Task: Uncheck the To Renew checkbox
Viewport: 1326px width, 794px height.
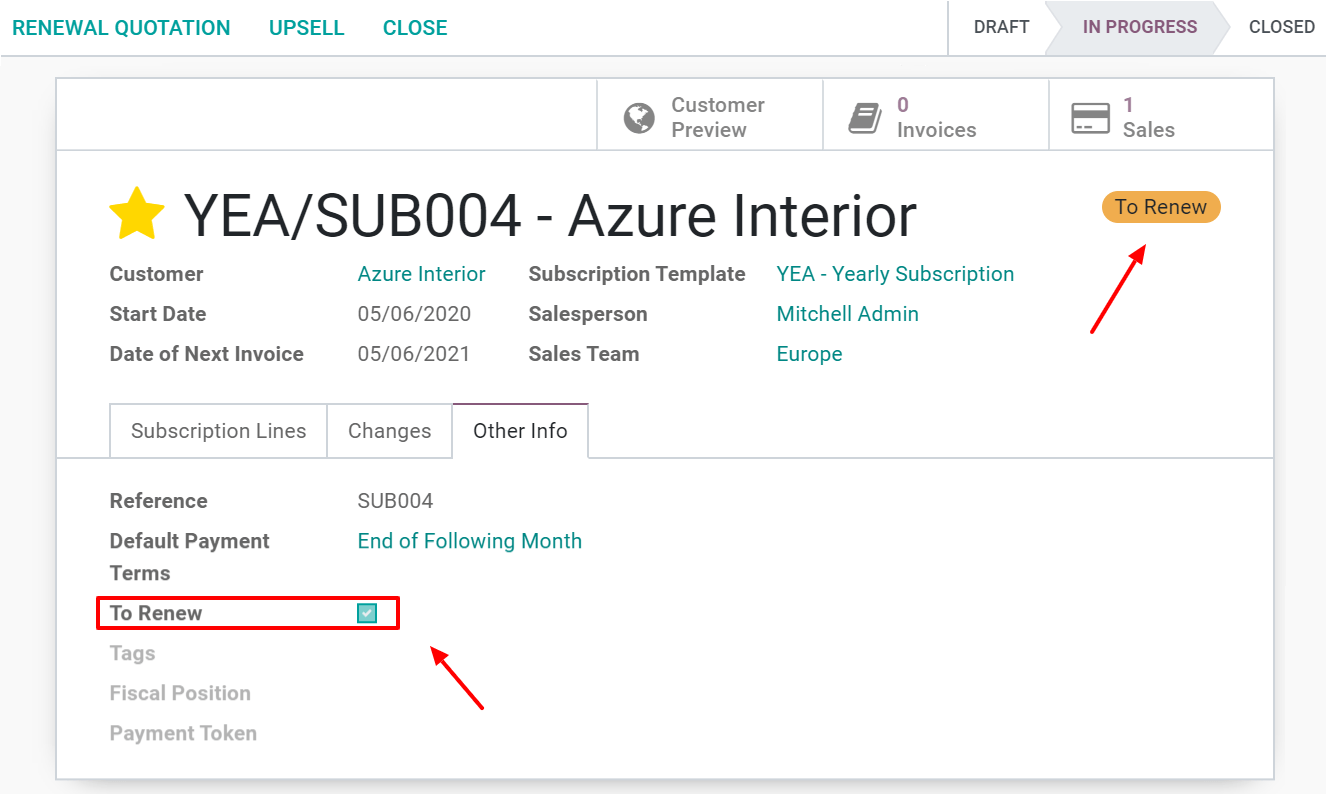Action: coord(366,612)
